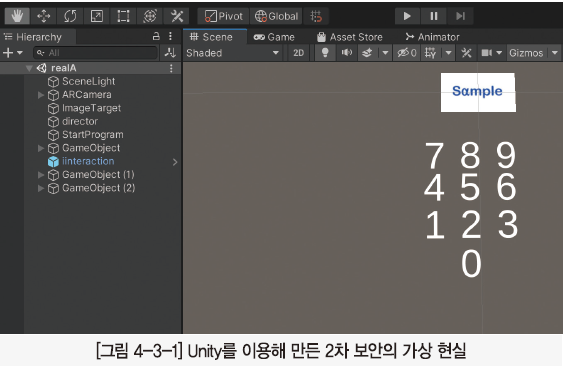The height and width of the screenshot is (368, 566).
Task: Select GameObject (1) in Hierarchy
Action: 98,175
